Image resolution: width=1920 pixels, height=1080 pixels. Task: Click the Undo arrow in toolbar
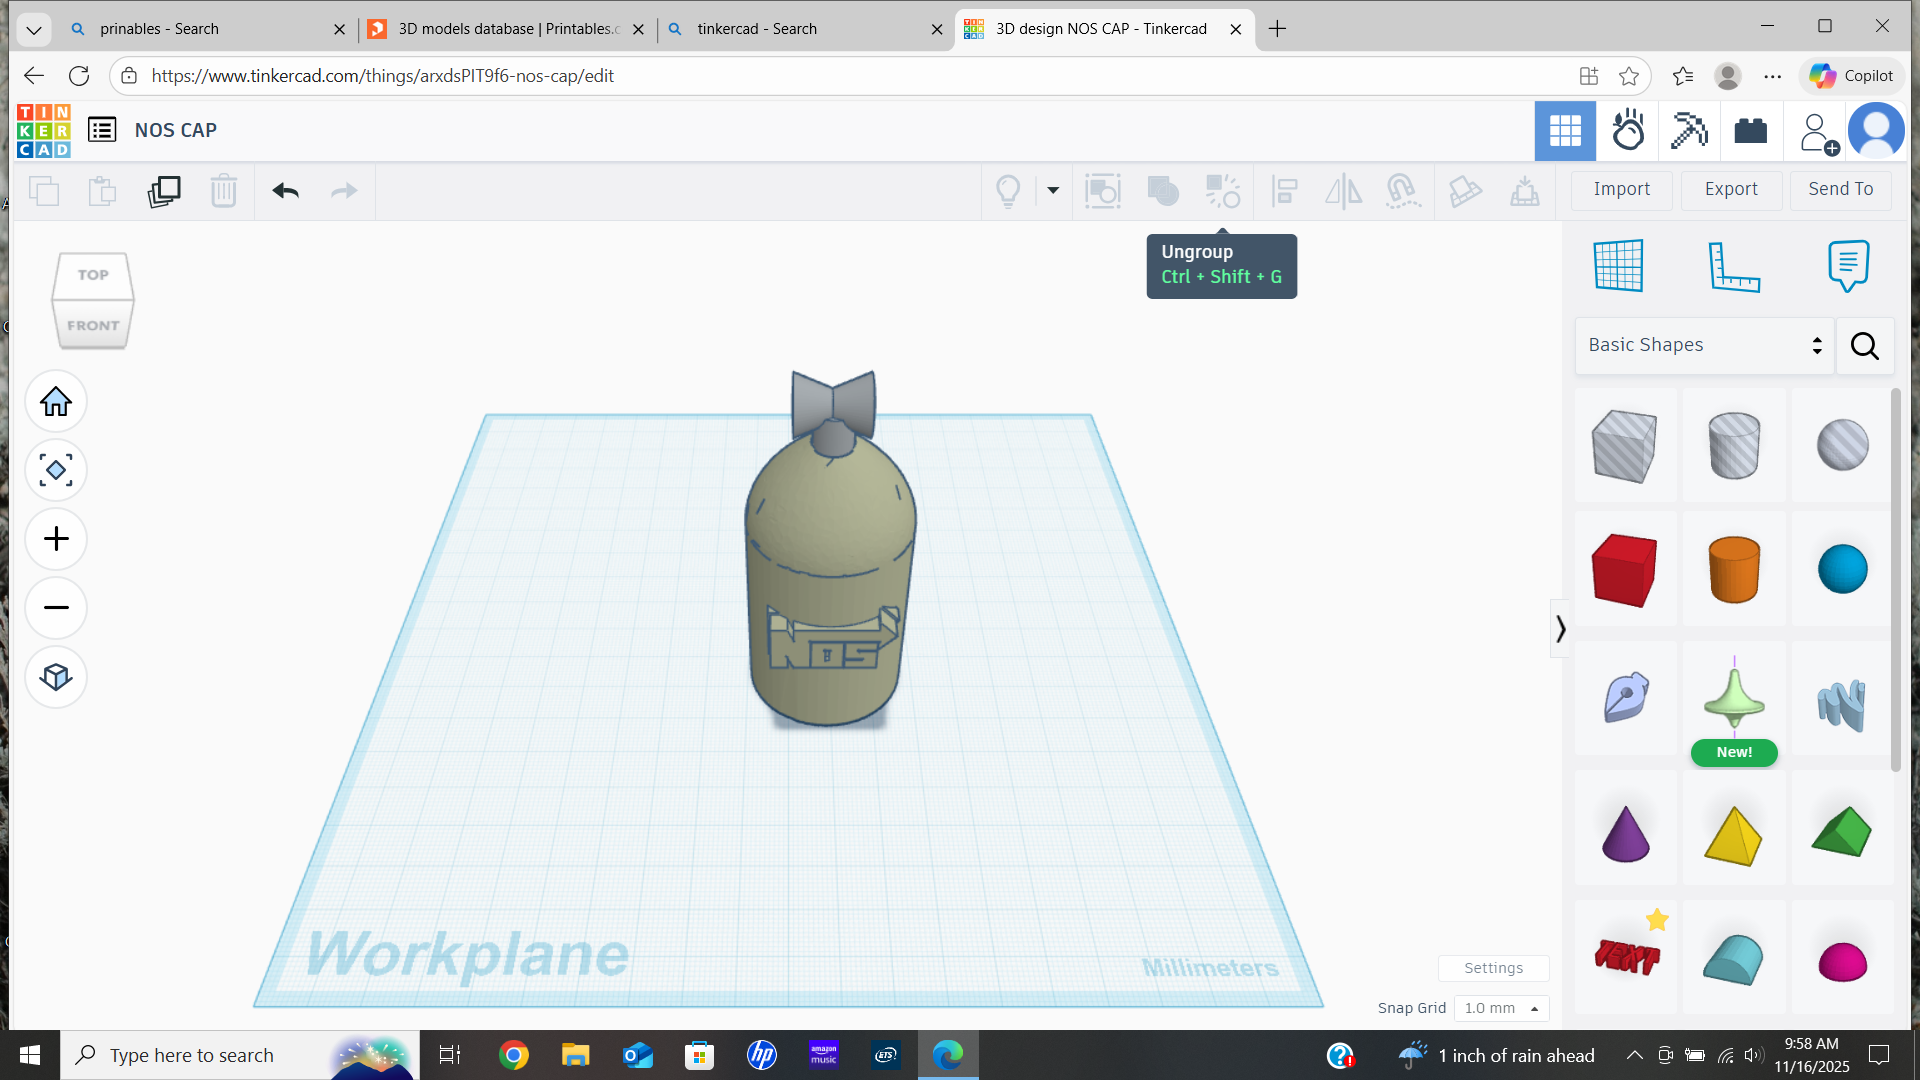(286, 190)
